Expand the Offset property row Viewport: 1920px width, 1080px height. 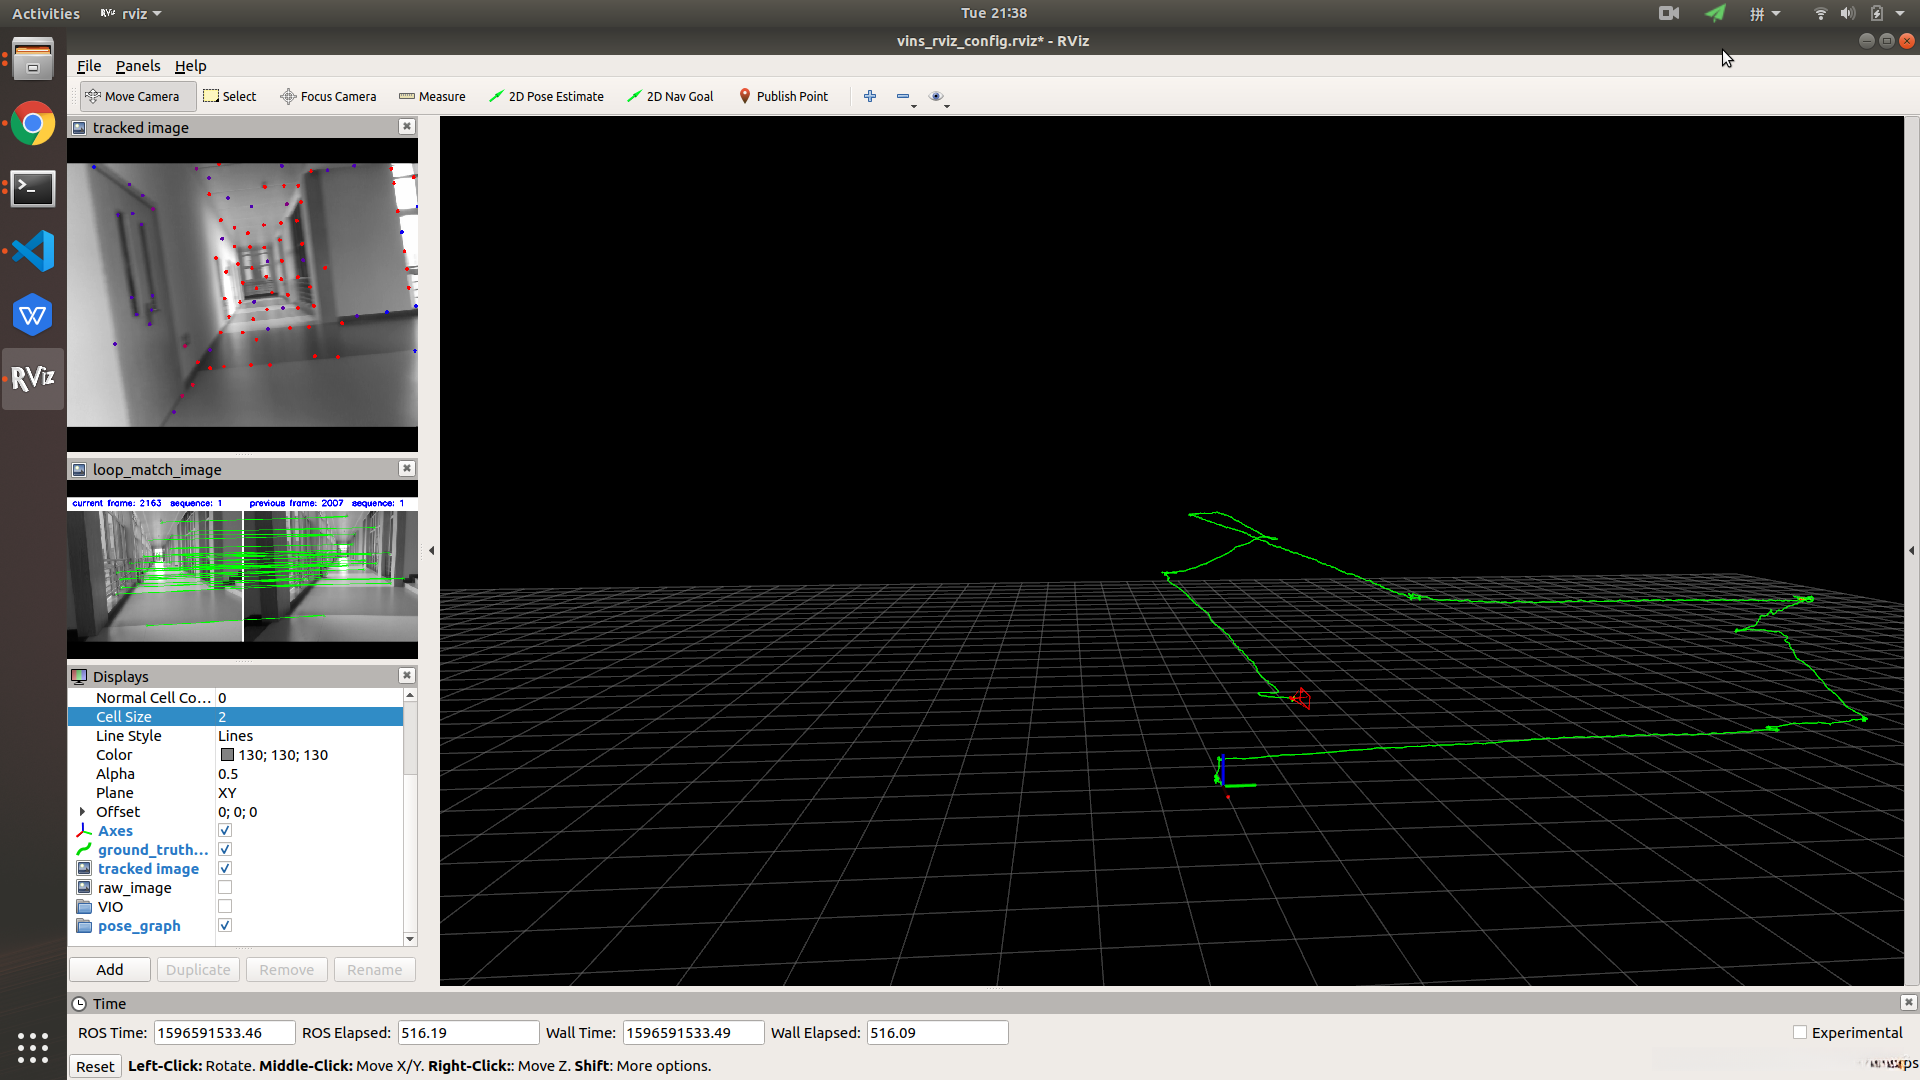pyautogui.click(x=82, y=812)
